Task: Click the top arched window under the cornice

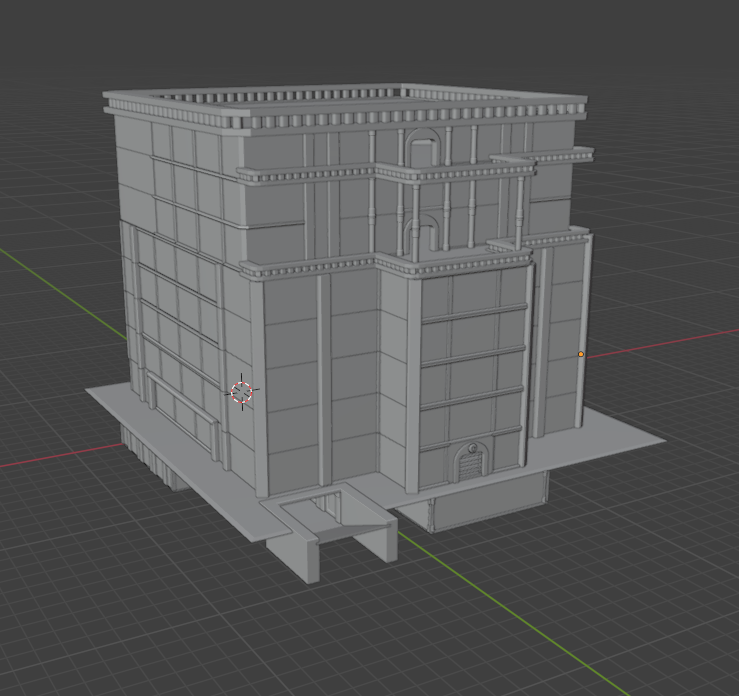Action: [x=423, y=148]
